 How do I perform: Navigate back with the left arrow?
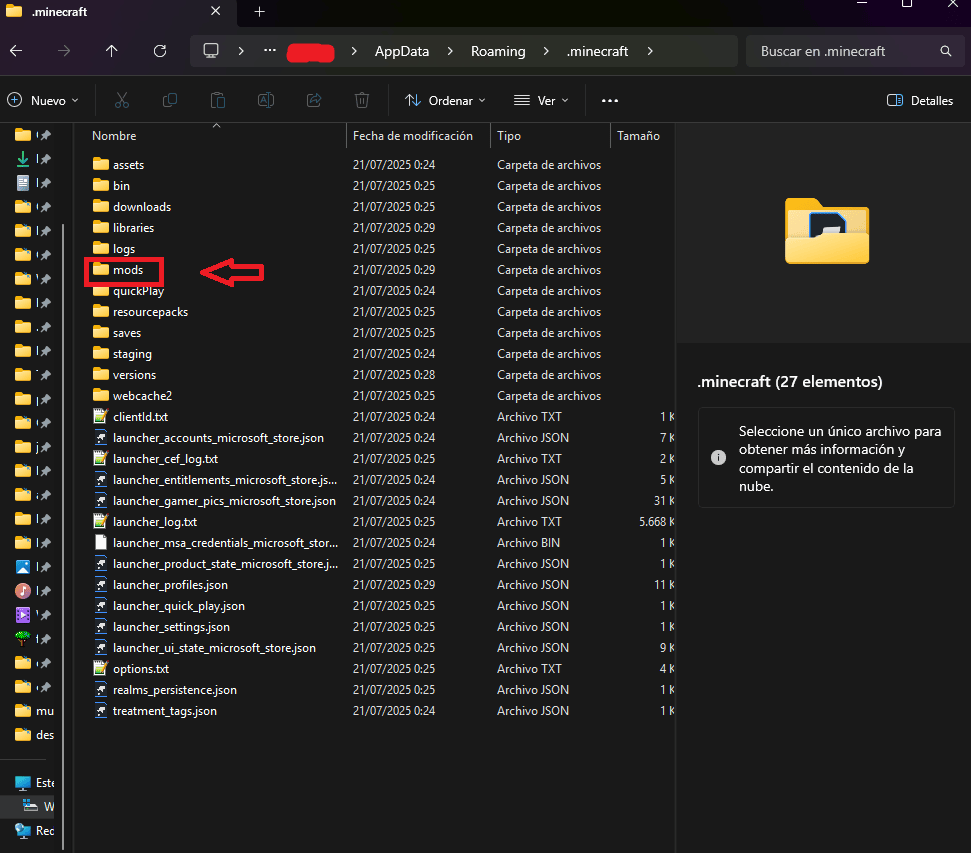tap(17, 51)
